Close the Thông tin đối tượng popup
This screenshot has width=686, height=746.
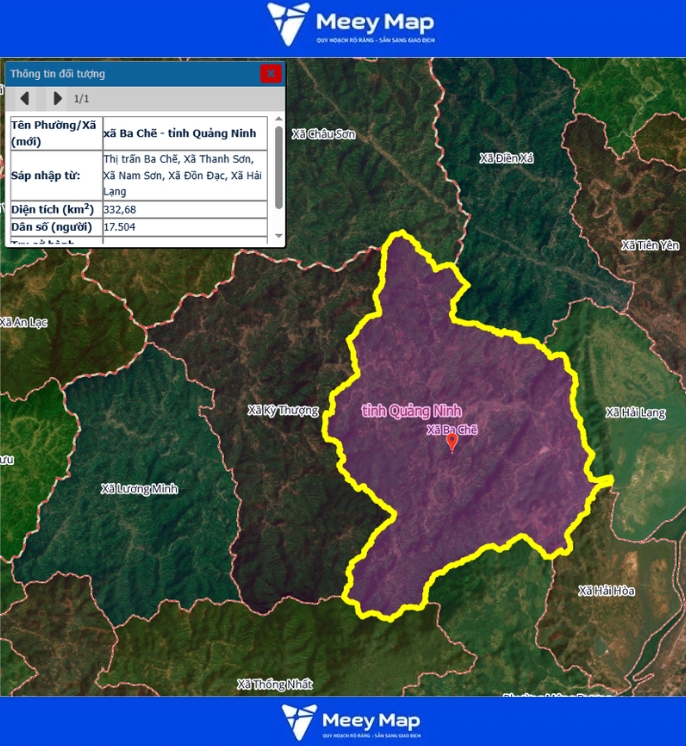point(270,73)
